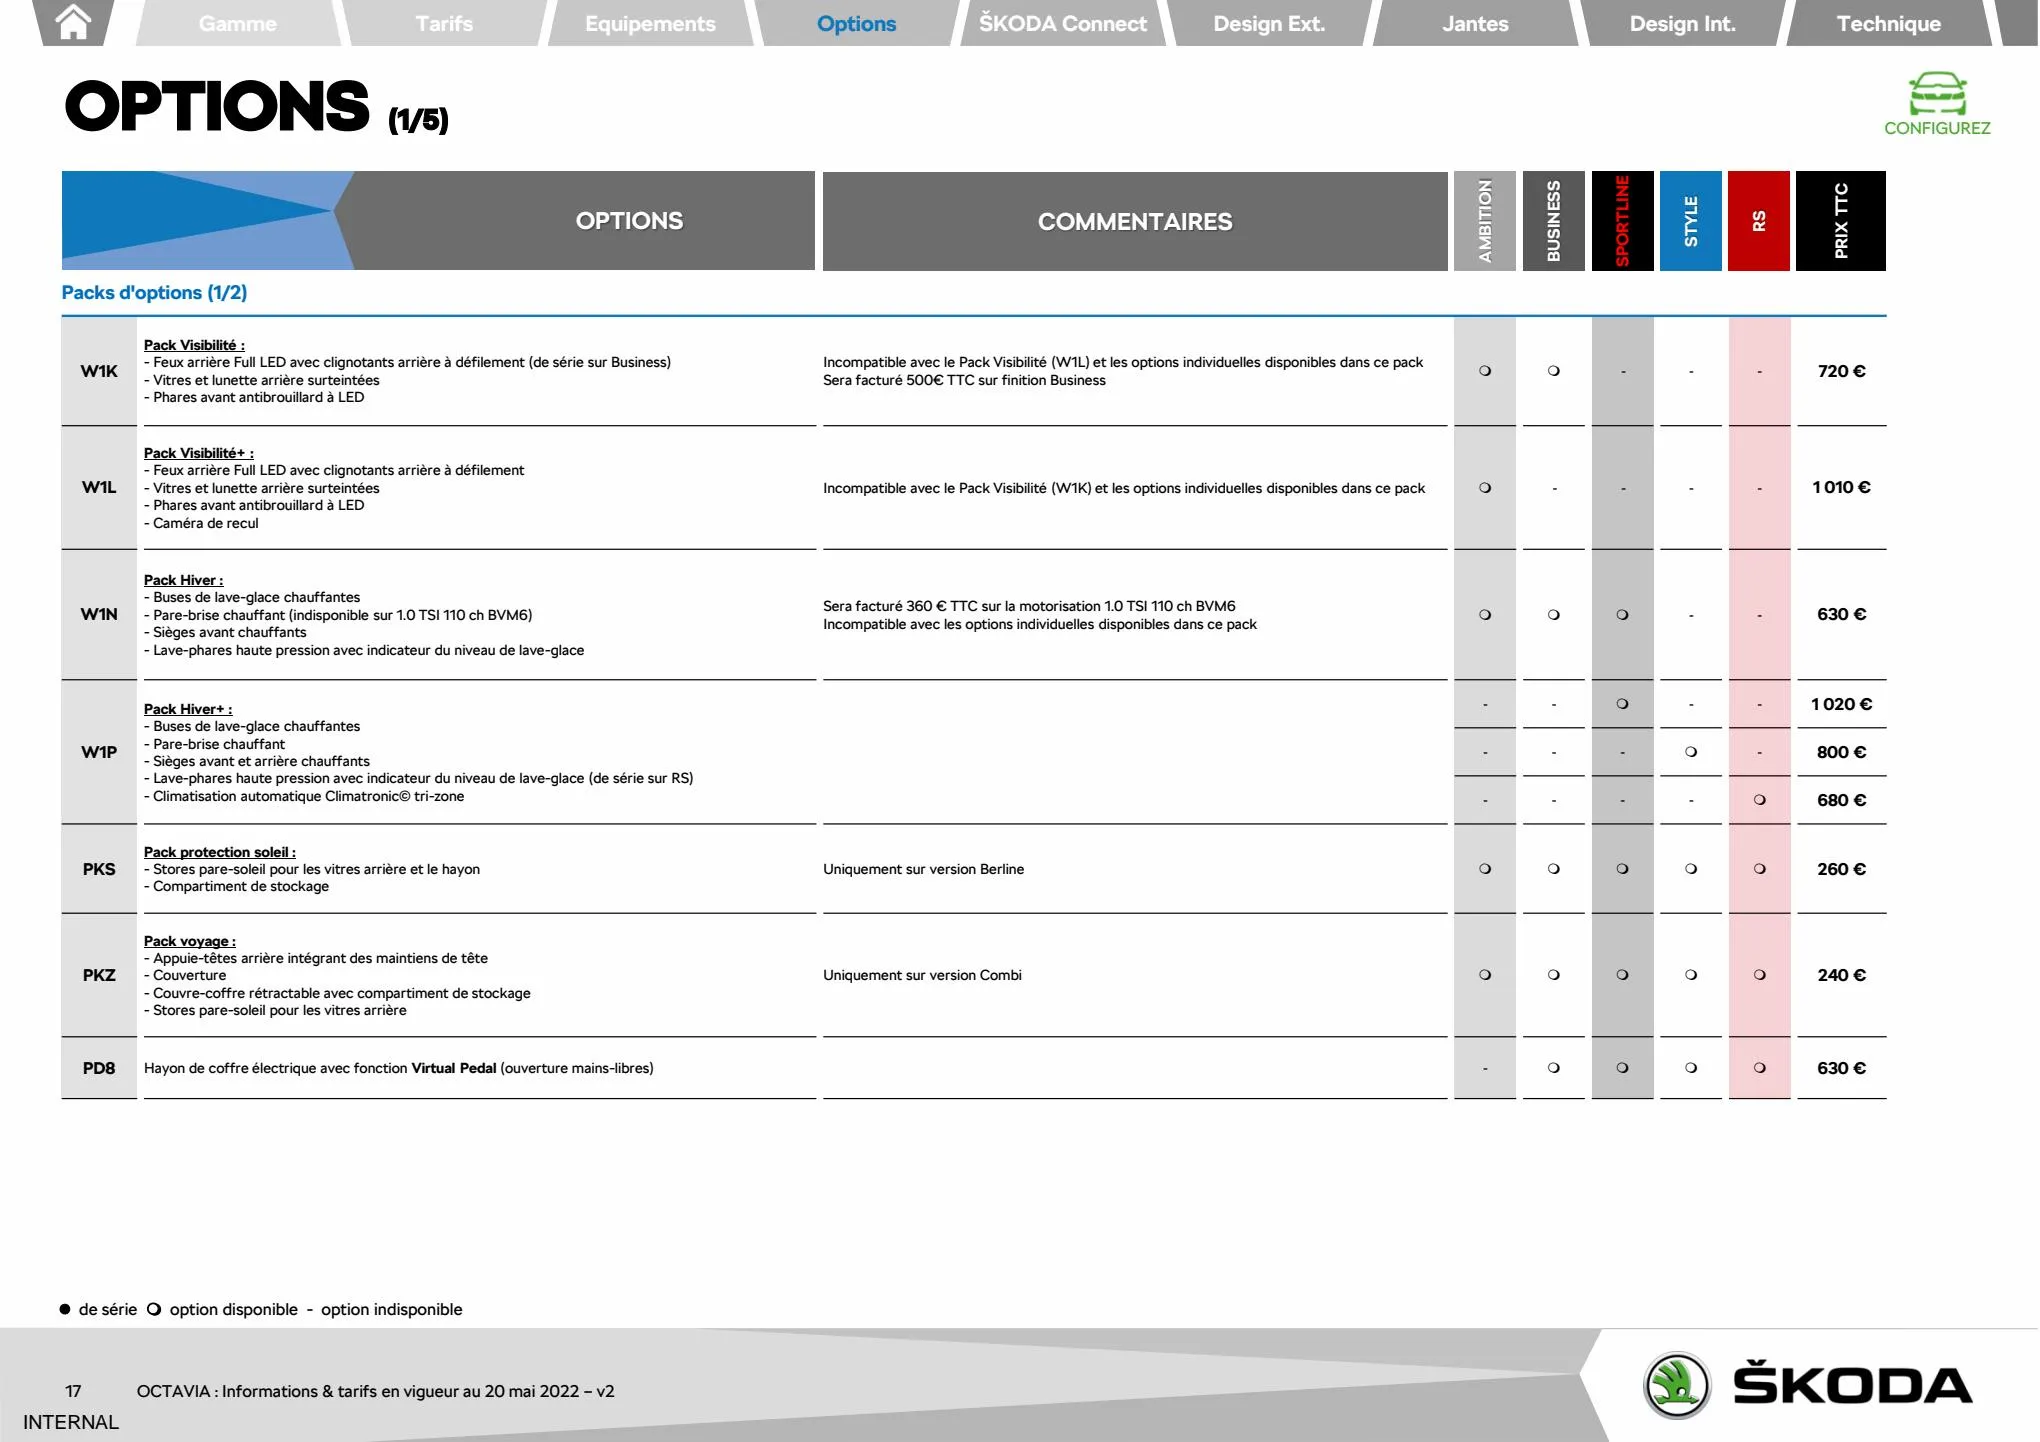Click the ŠKODA logo emblem
This screenshot has height=1442, width=2040.
pyautogui.click(x=1677, y=1385)
